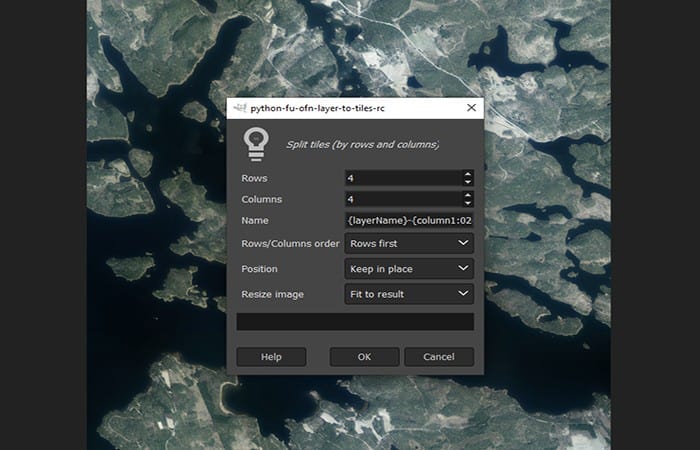Decrease the Rows value with down arrow
This screenshot has width=700, height=450.
point(467,182)
